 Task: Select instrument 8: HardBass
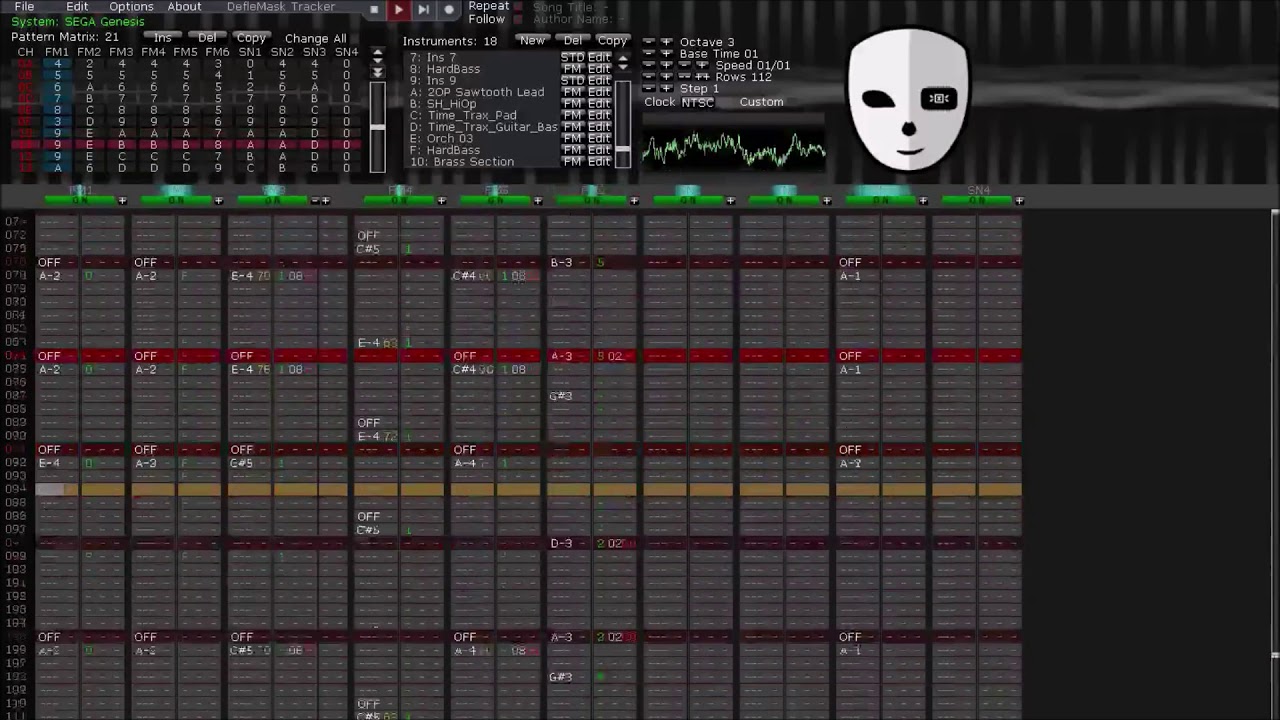point(445,69)
